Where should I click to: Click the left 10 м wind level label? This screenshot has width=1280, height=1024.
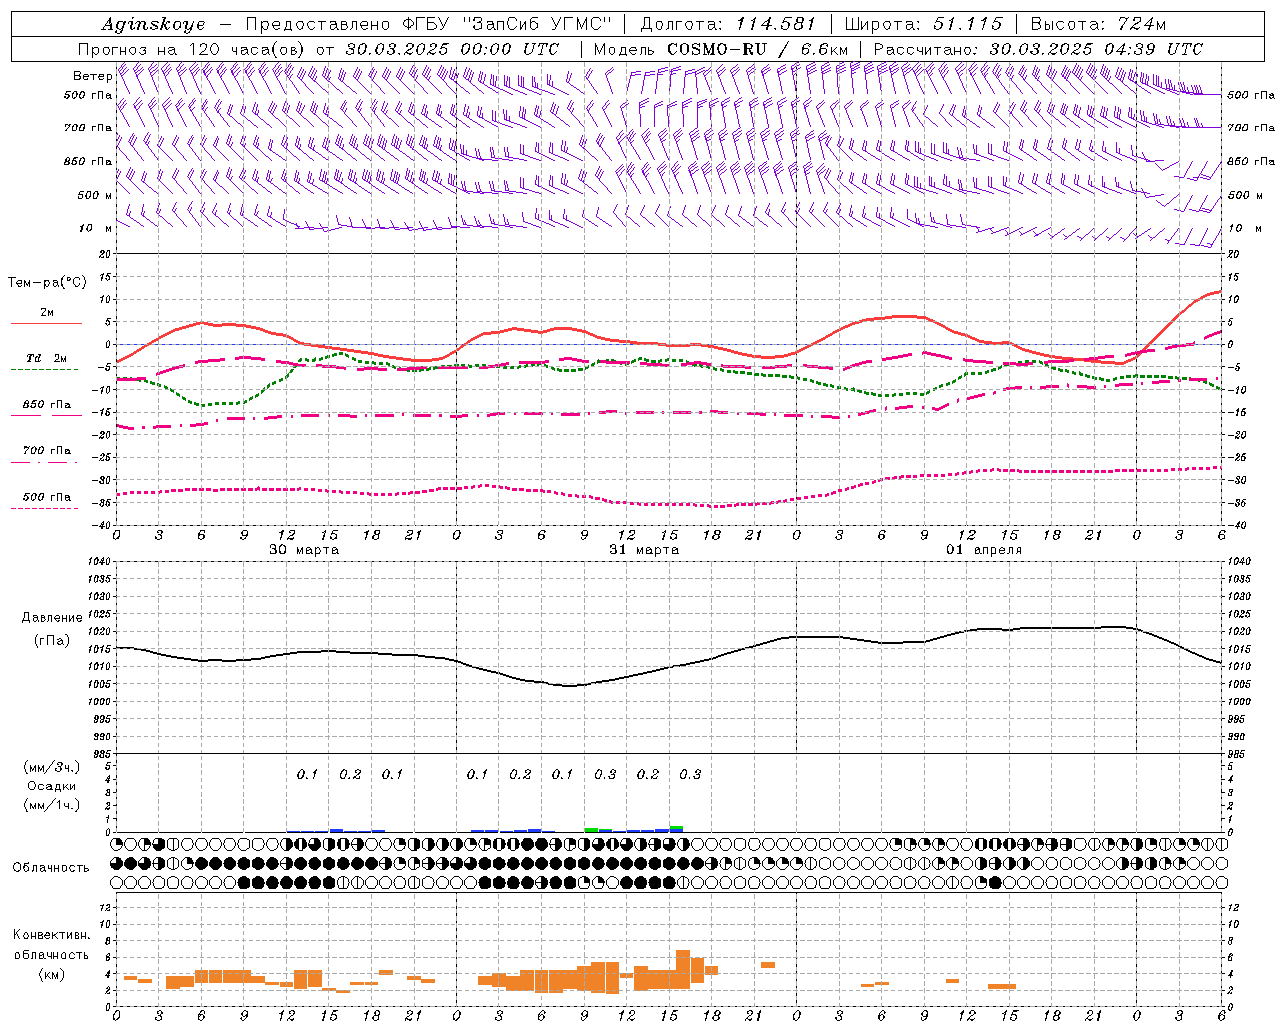click(95, 228)
